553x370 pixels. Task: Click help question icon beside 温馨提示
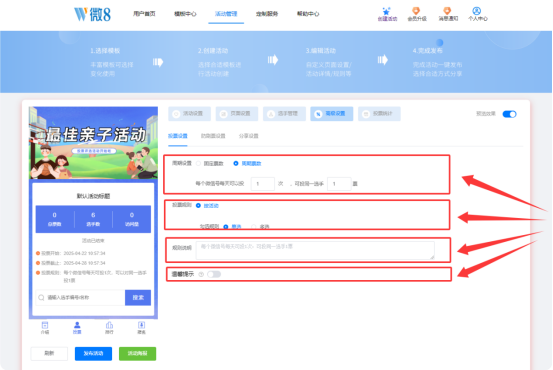[201, 274]
